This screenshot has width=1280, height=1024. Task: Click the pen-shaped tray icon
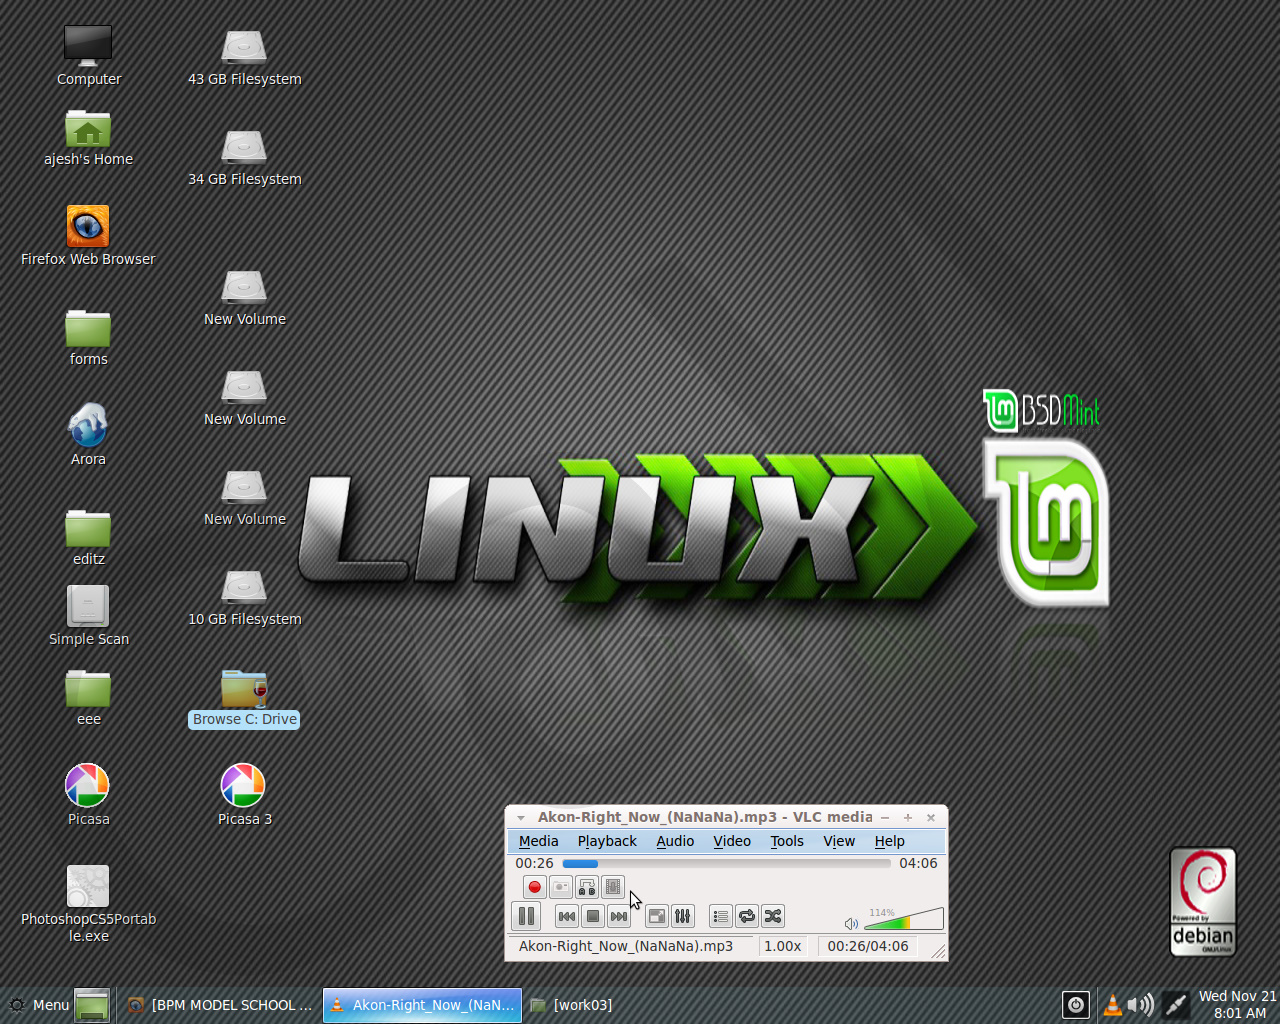click(1176, 1005)
